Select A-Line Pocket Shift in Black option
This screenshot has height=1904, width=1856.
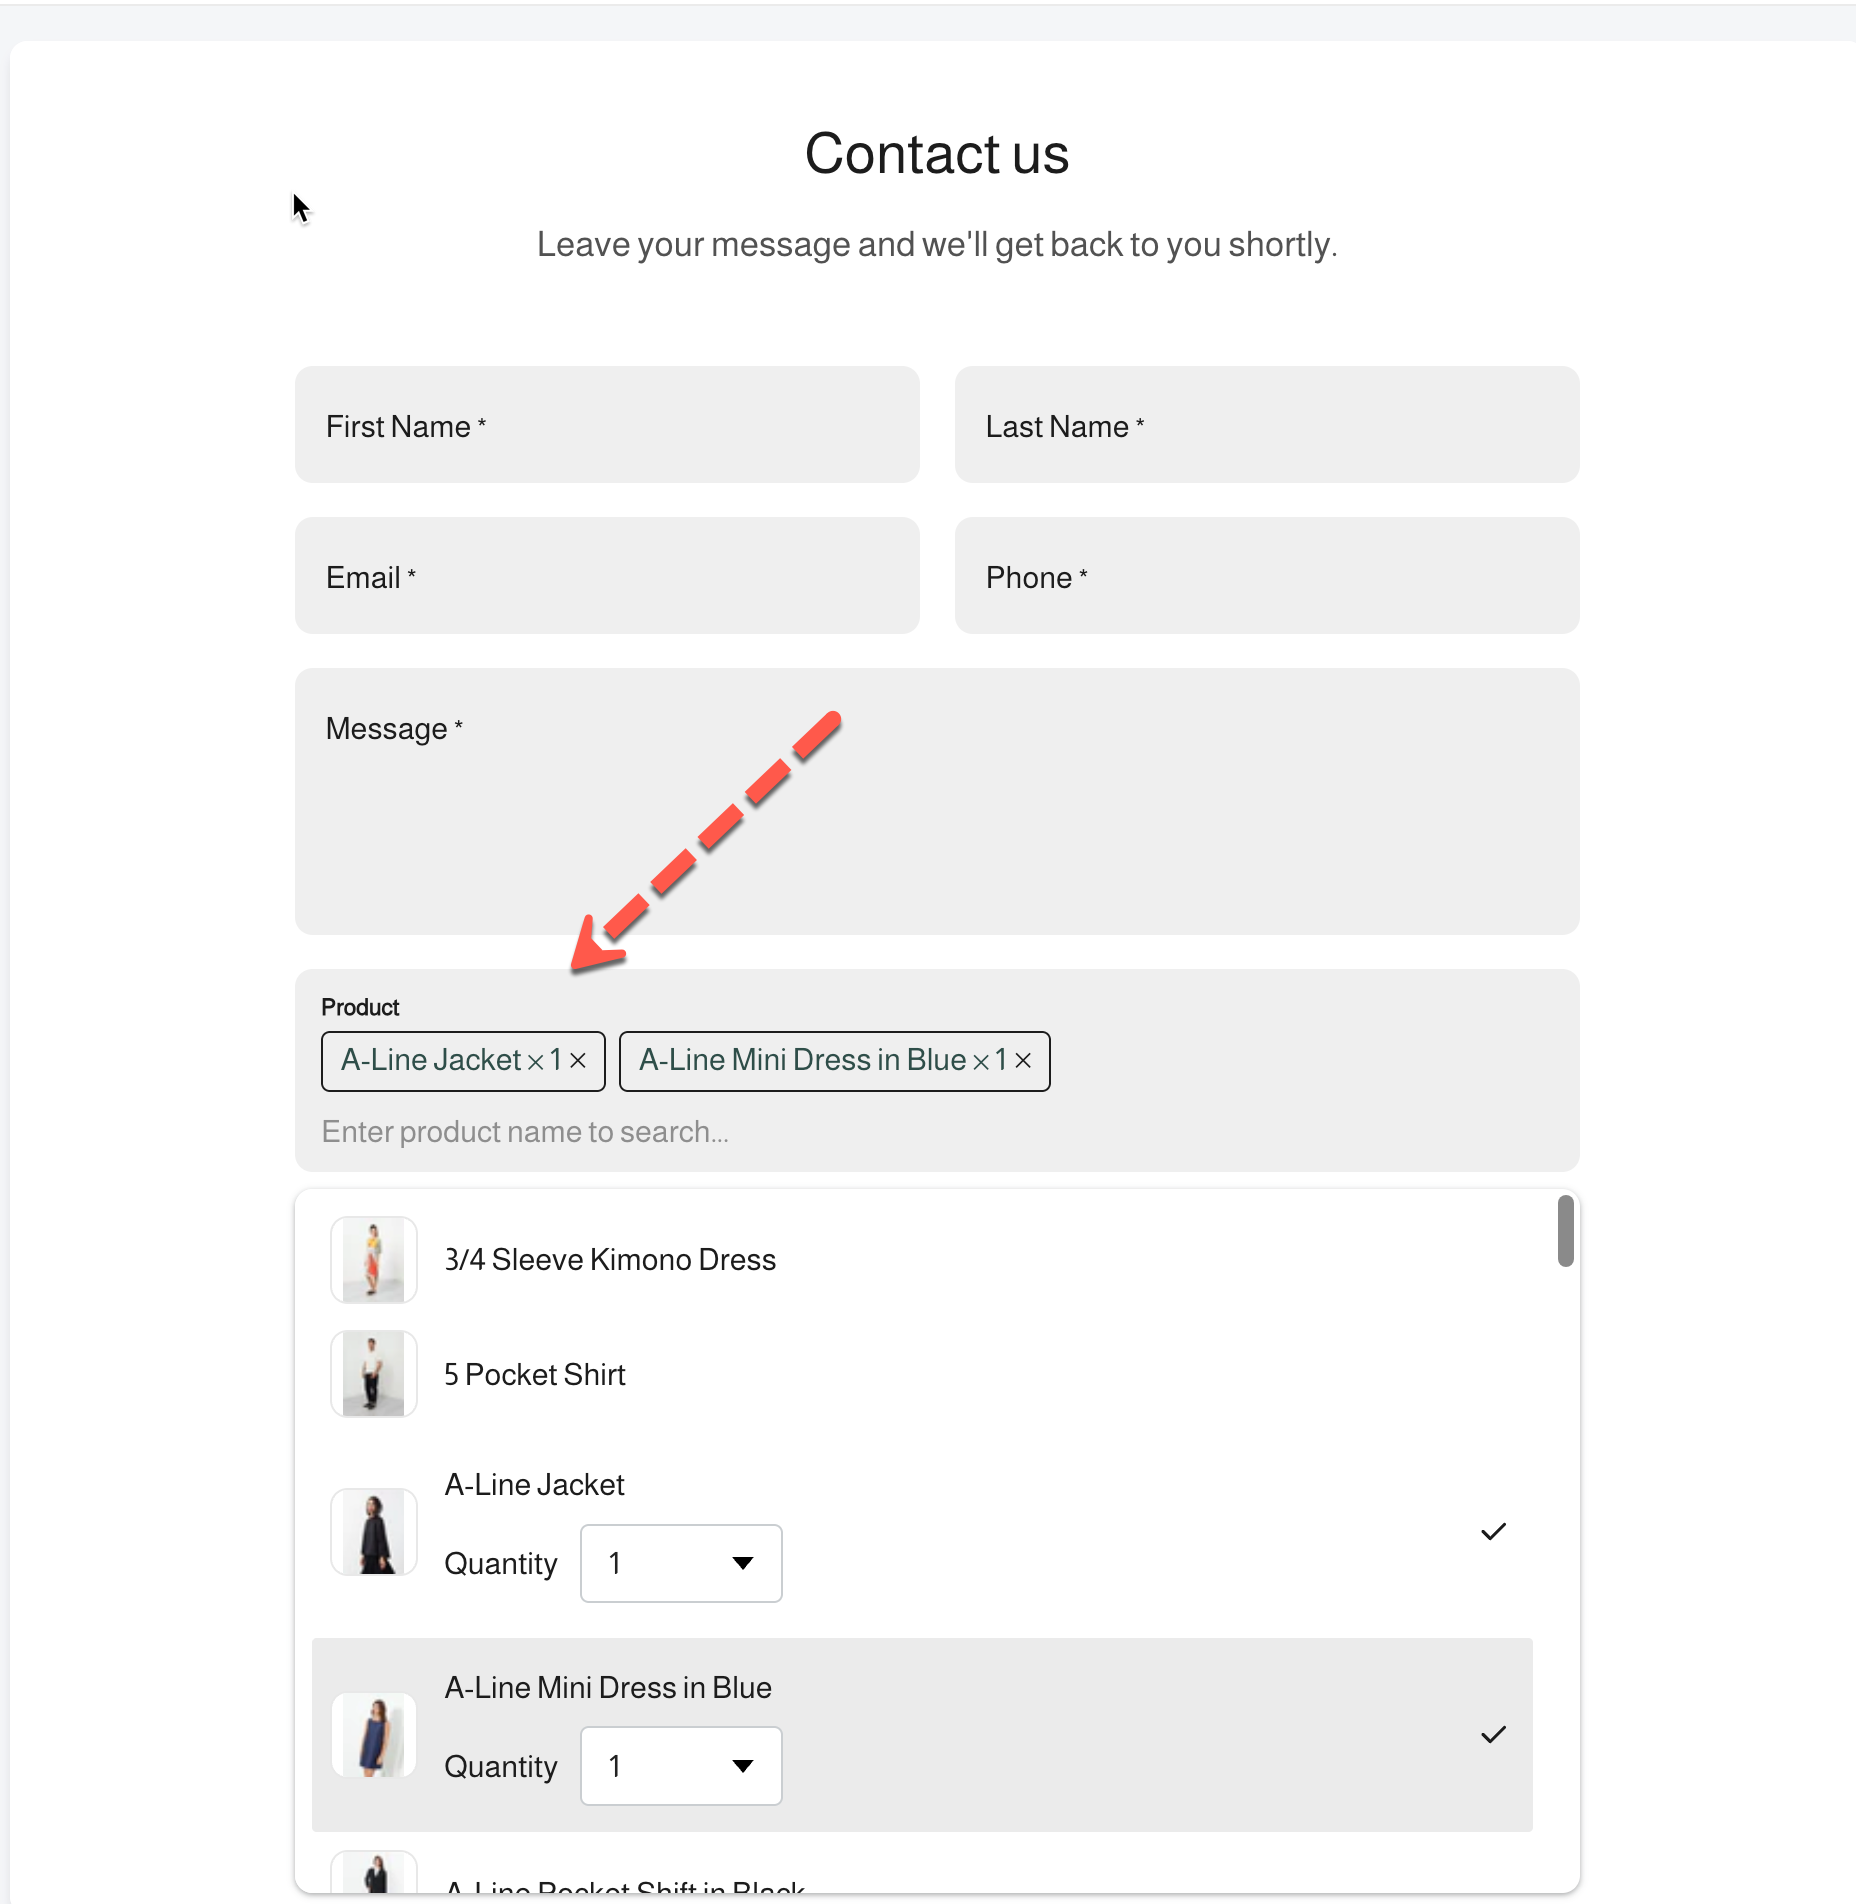(625, 1887)
